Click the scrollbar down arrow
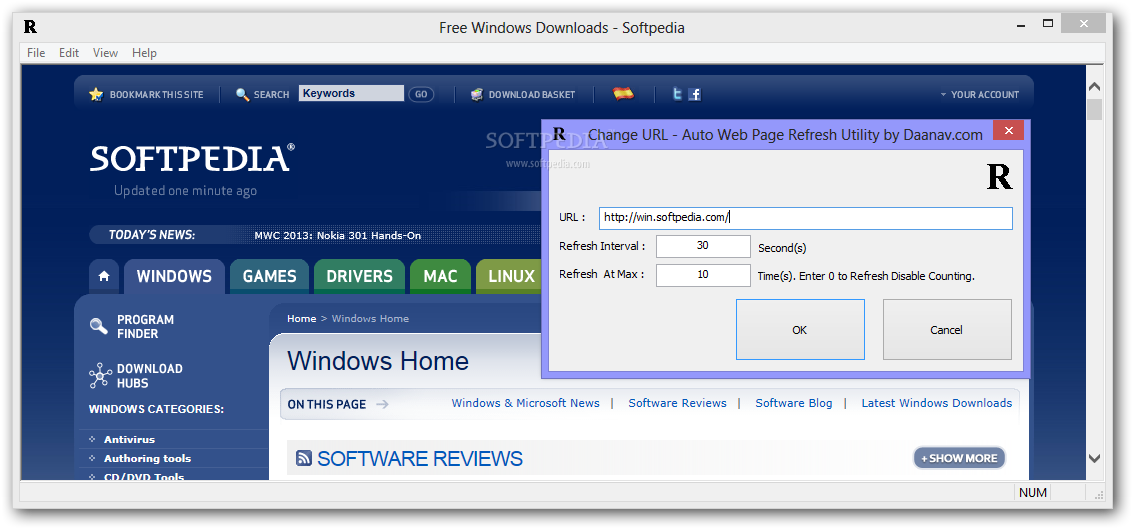Image resolution: width=1133 pixels, height=529 pixels. (x=1094, y=458)
